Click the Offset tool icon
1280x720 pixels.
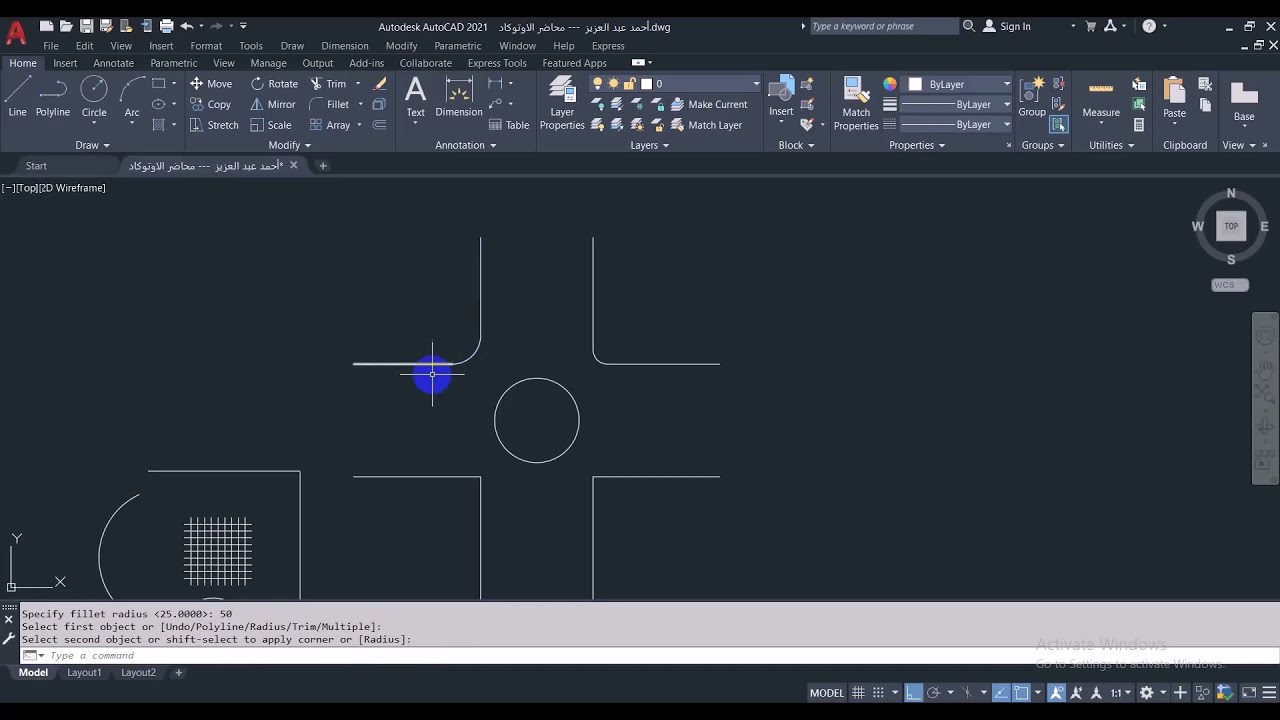(380, 125)
